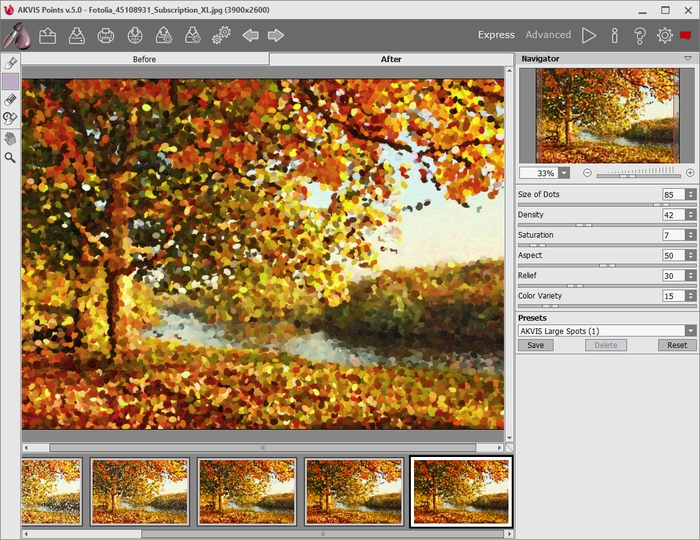
Task: Click the Save image icon
Action: tap(76, 35)
